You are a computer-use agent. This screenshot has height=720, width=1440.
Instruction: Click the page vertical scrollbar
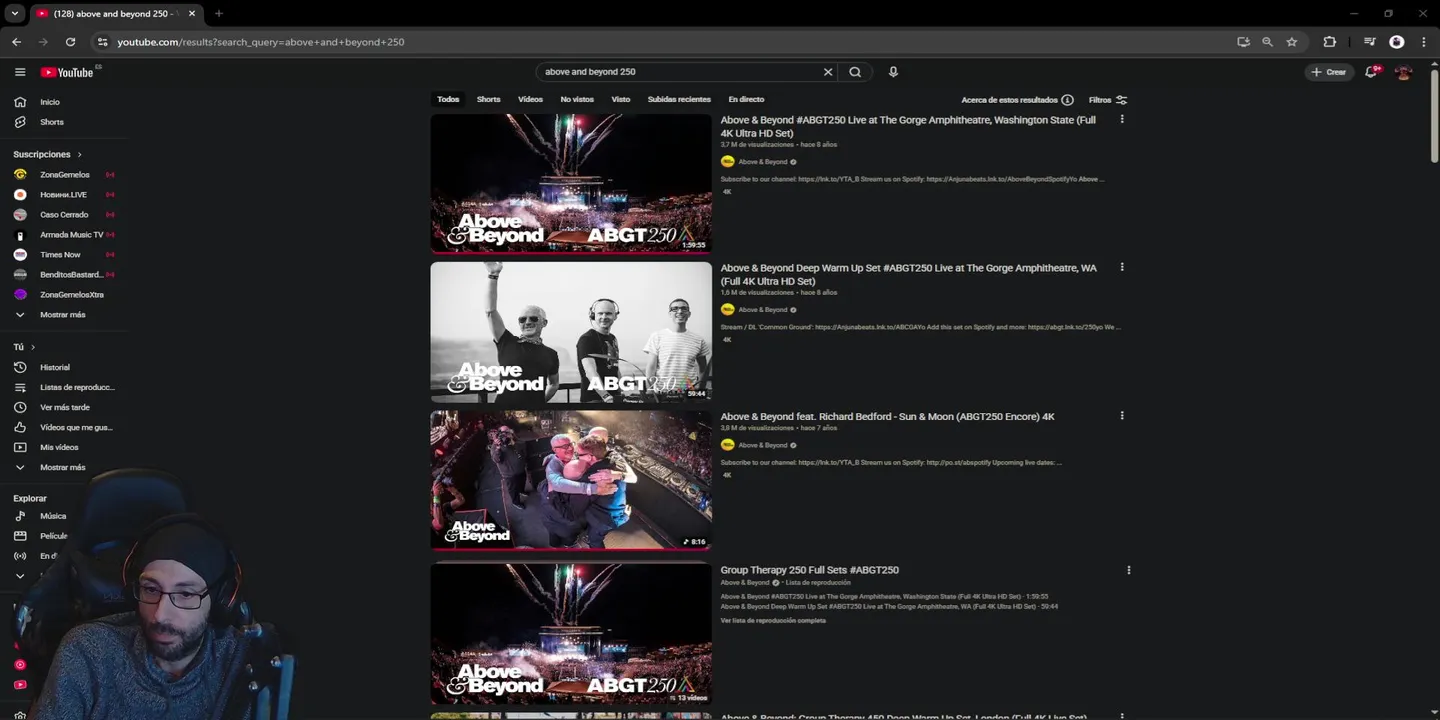(x=1434, y=115)
